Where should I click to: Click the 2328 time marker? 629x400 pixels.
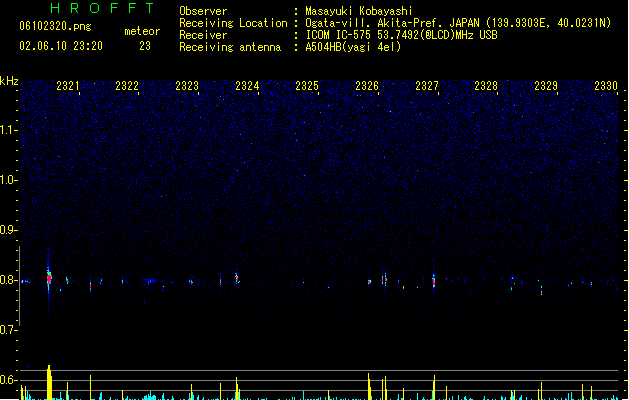pos(486,86)
